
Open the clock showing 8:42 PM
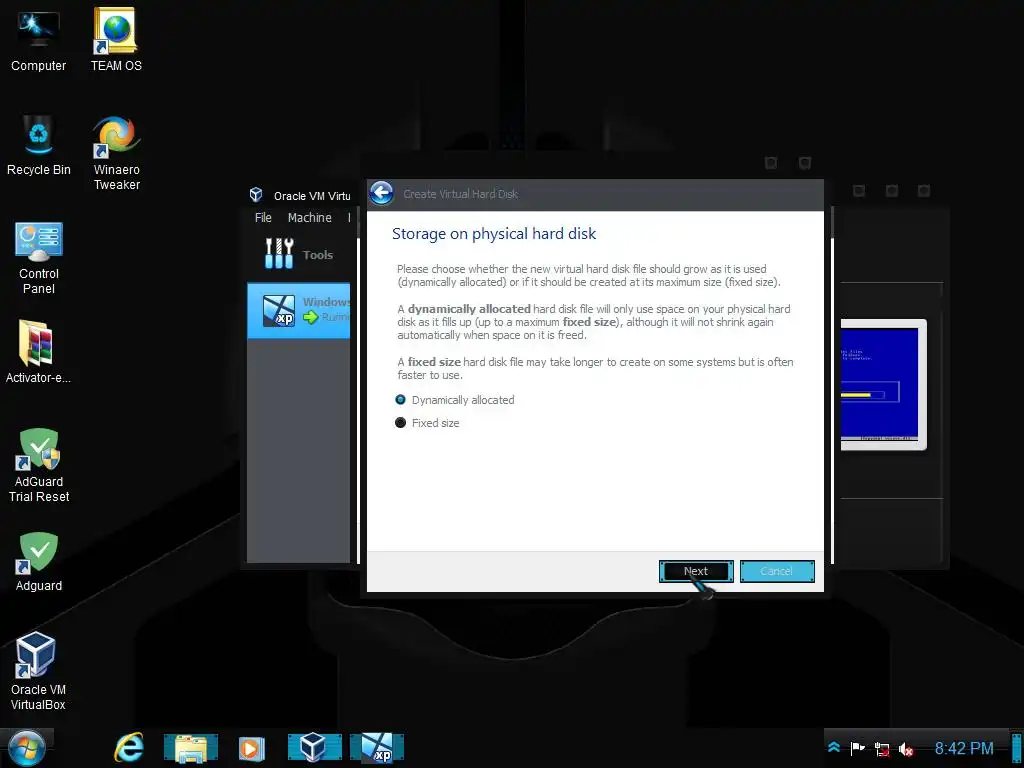964,748
